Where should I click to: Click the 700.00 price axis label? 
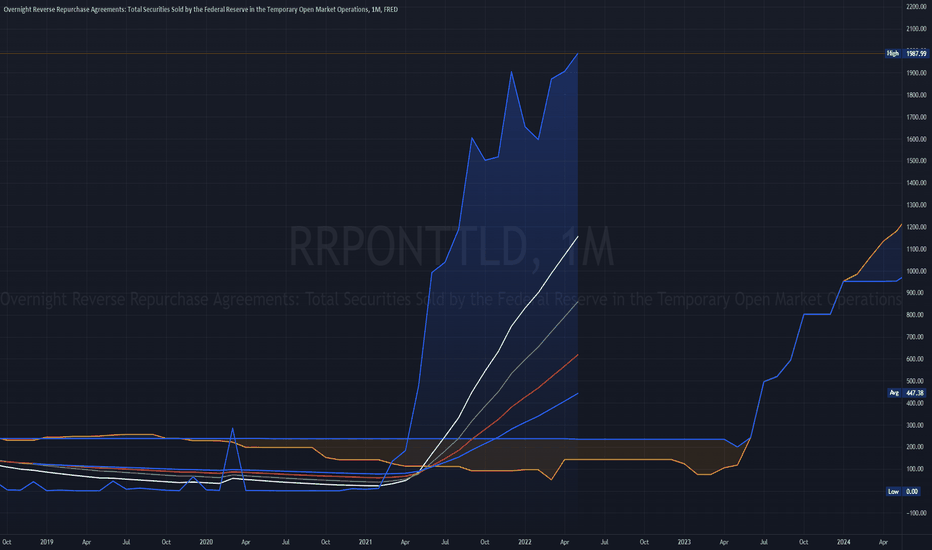(x=915, y=337)
